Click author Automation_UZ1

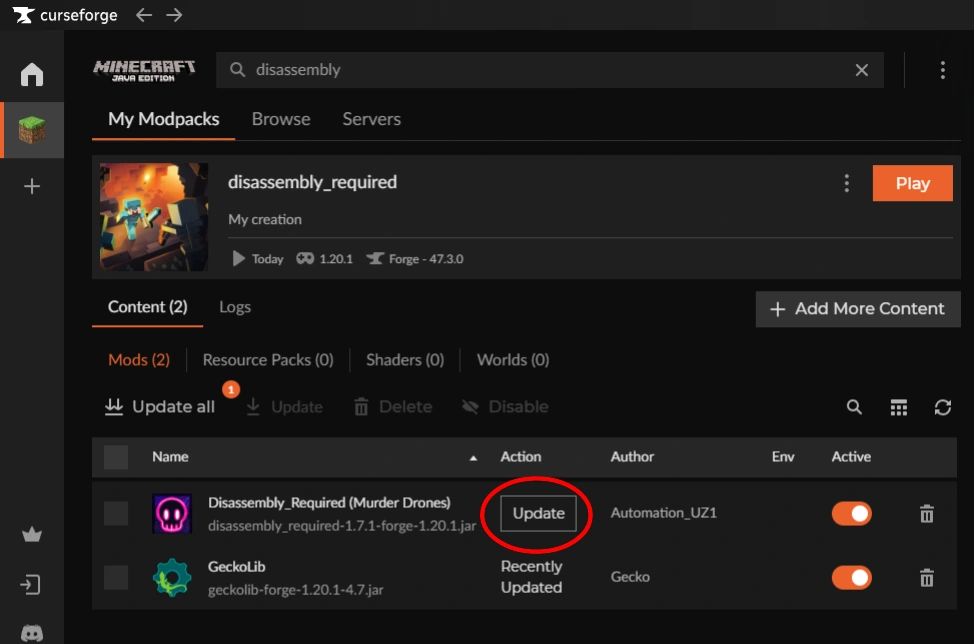click(x=664, y=513)
